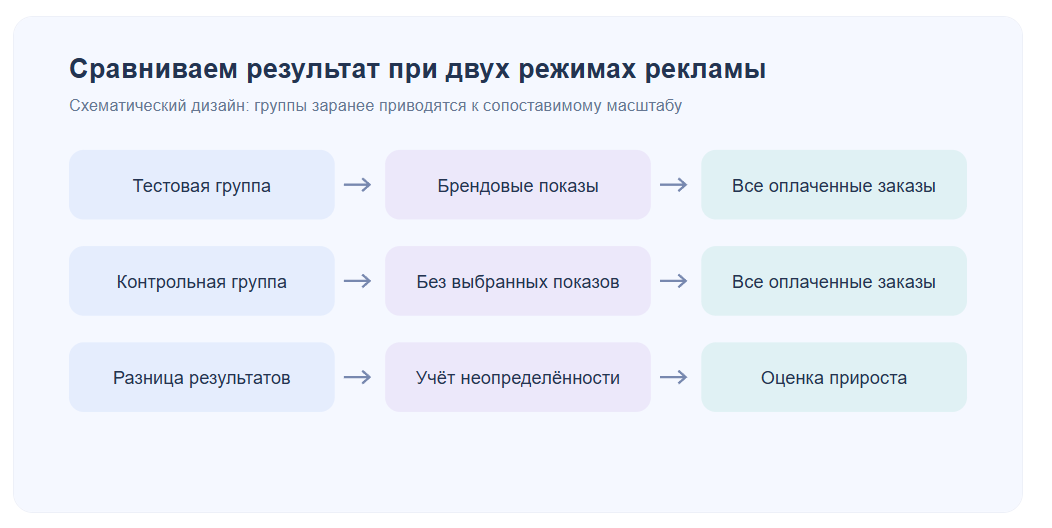The width and height of the screenshot is (1052, 528).
Task: Click the heading Сравниваем результат при двух режимах рекламы
Action: [417, 69]
